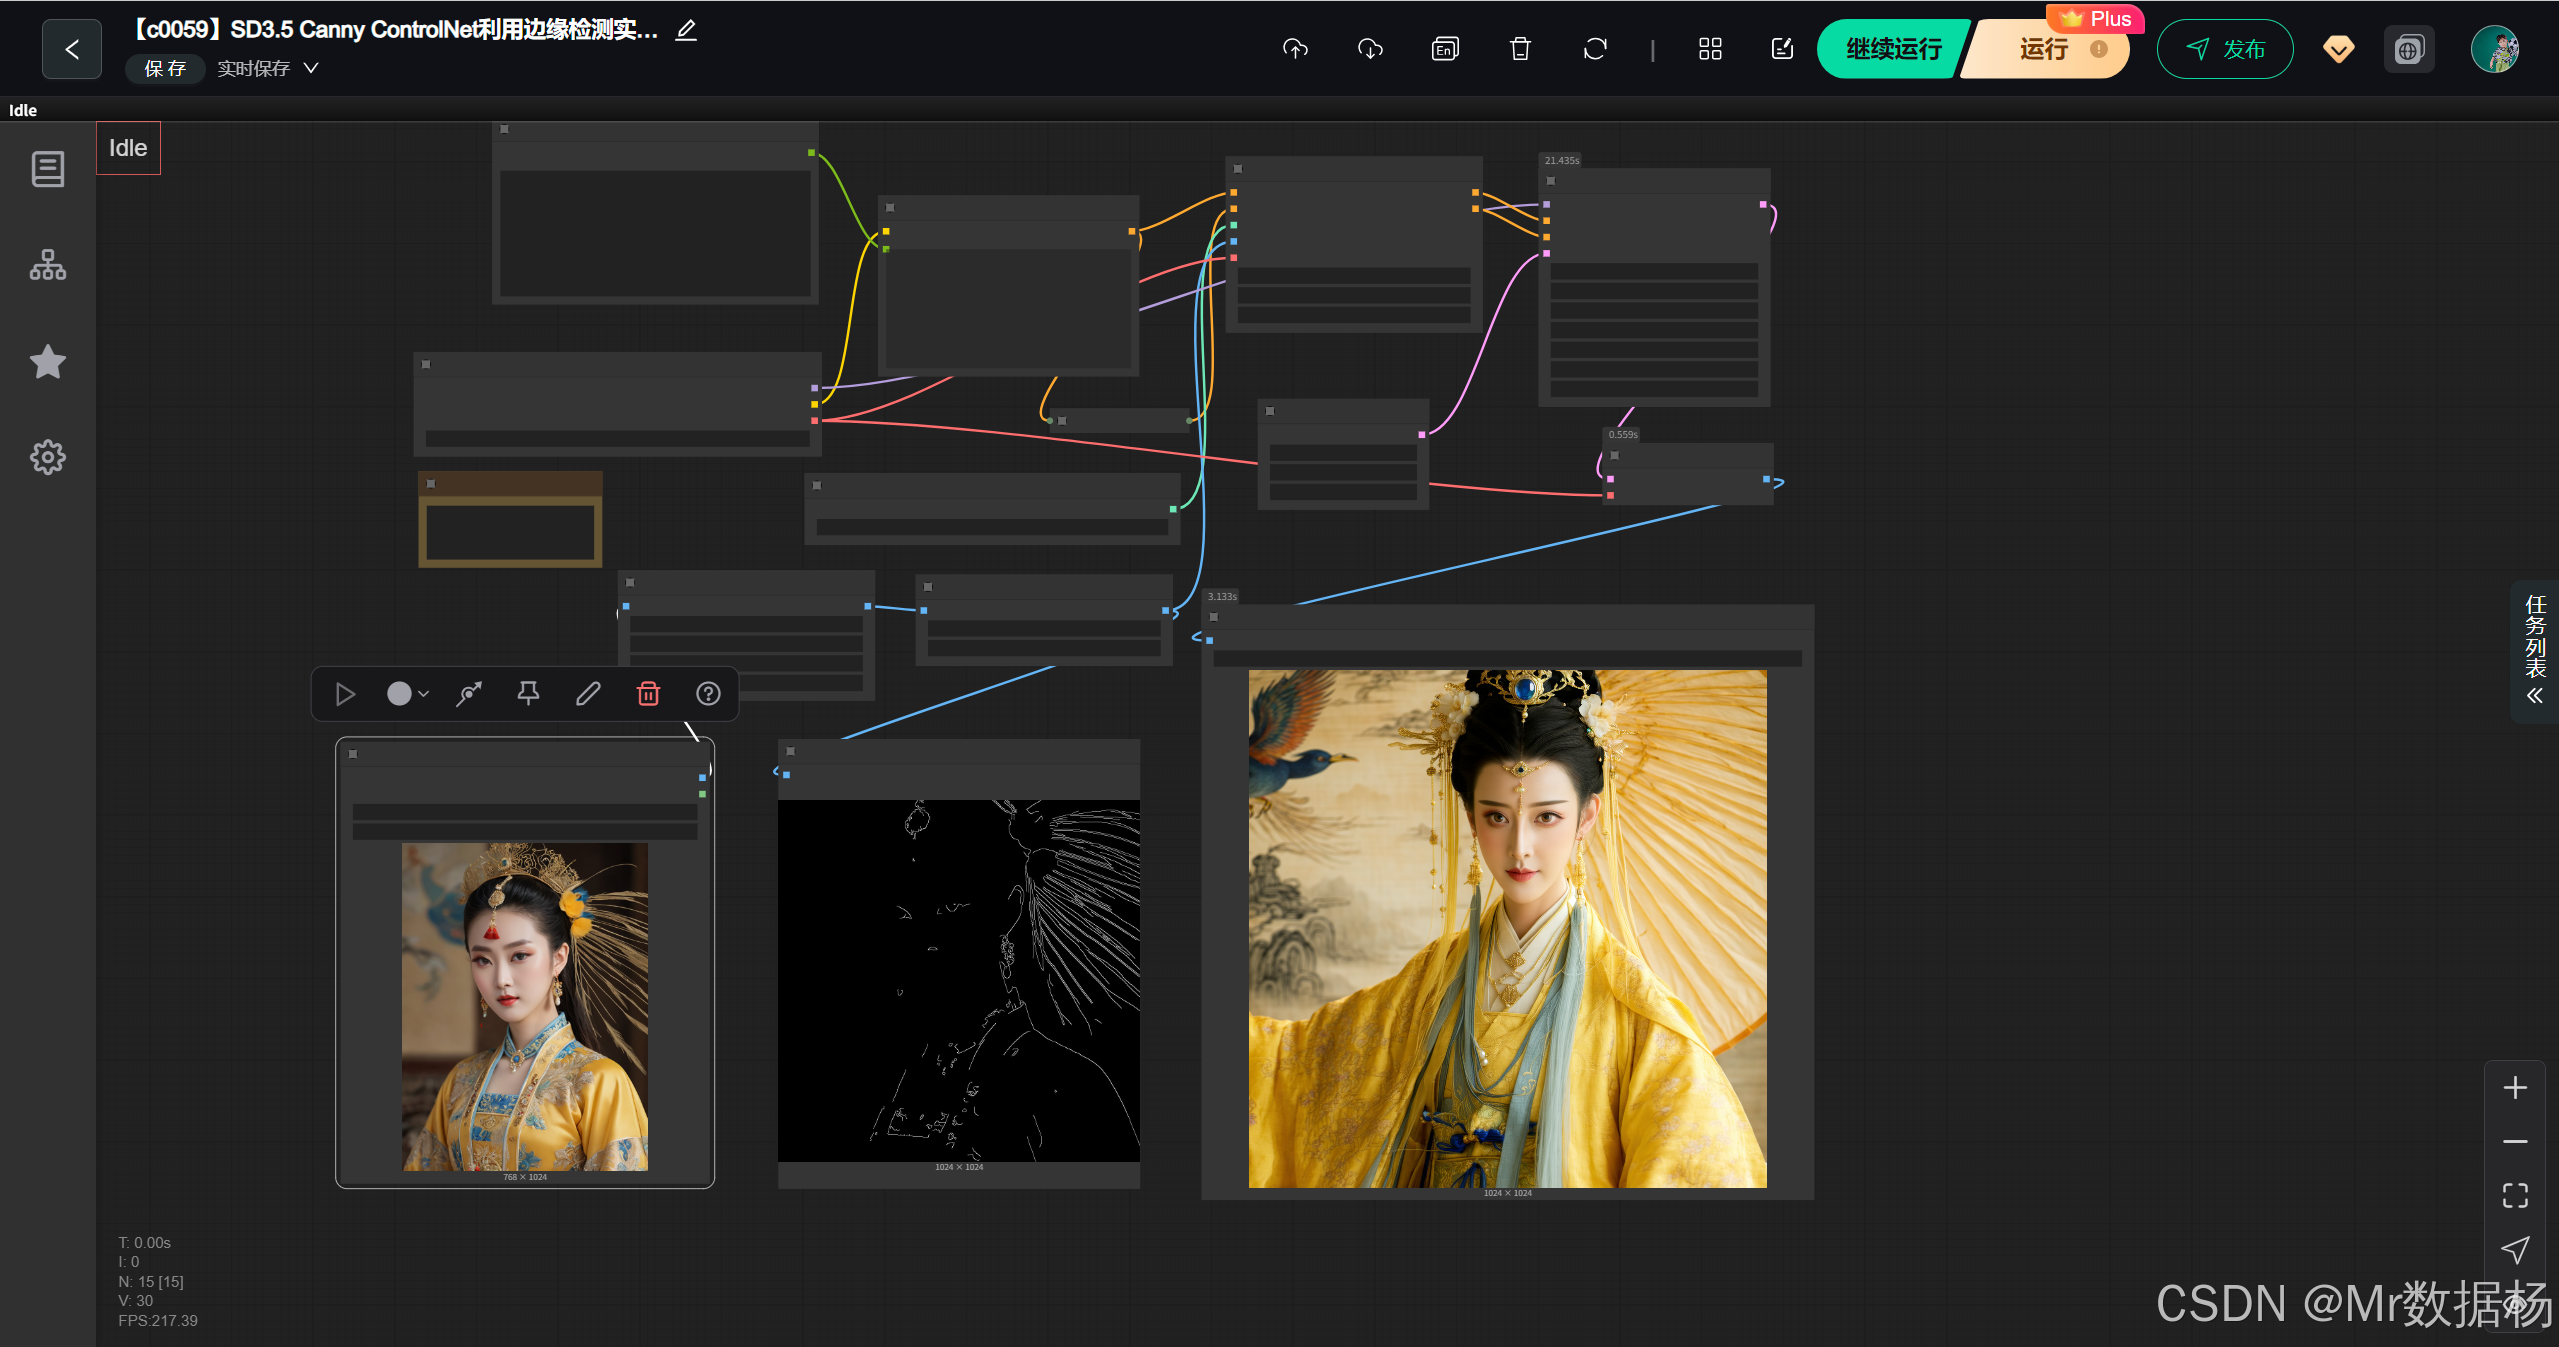
Task: Run the selected node via the play icon
Action: (345, 693)
